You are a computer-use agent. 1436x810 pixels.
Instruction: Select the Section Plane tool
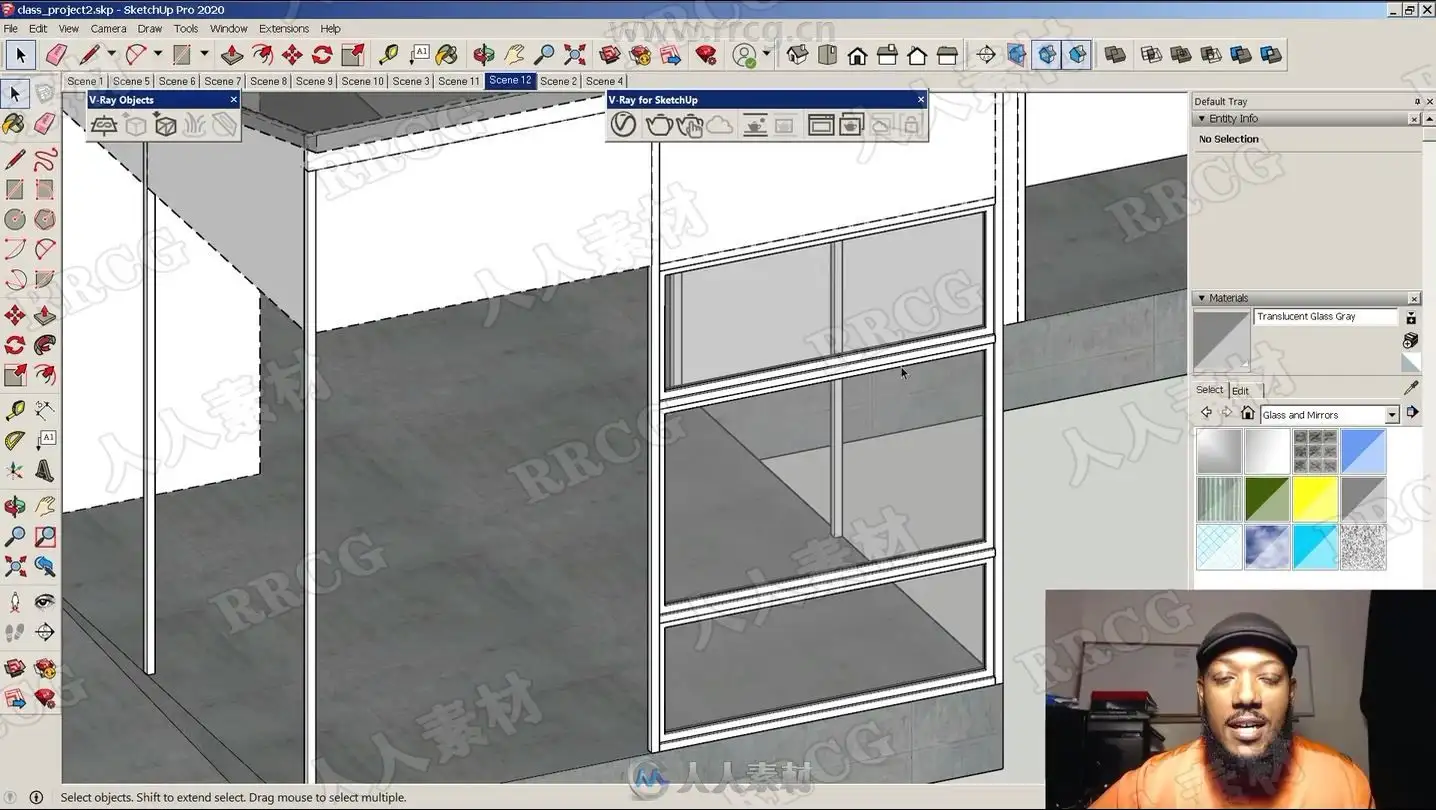click(x=45, y=632)
